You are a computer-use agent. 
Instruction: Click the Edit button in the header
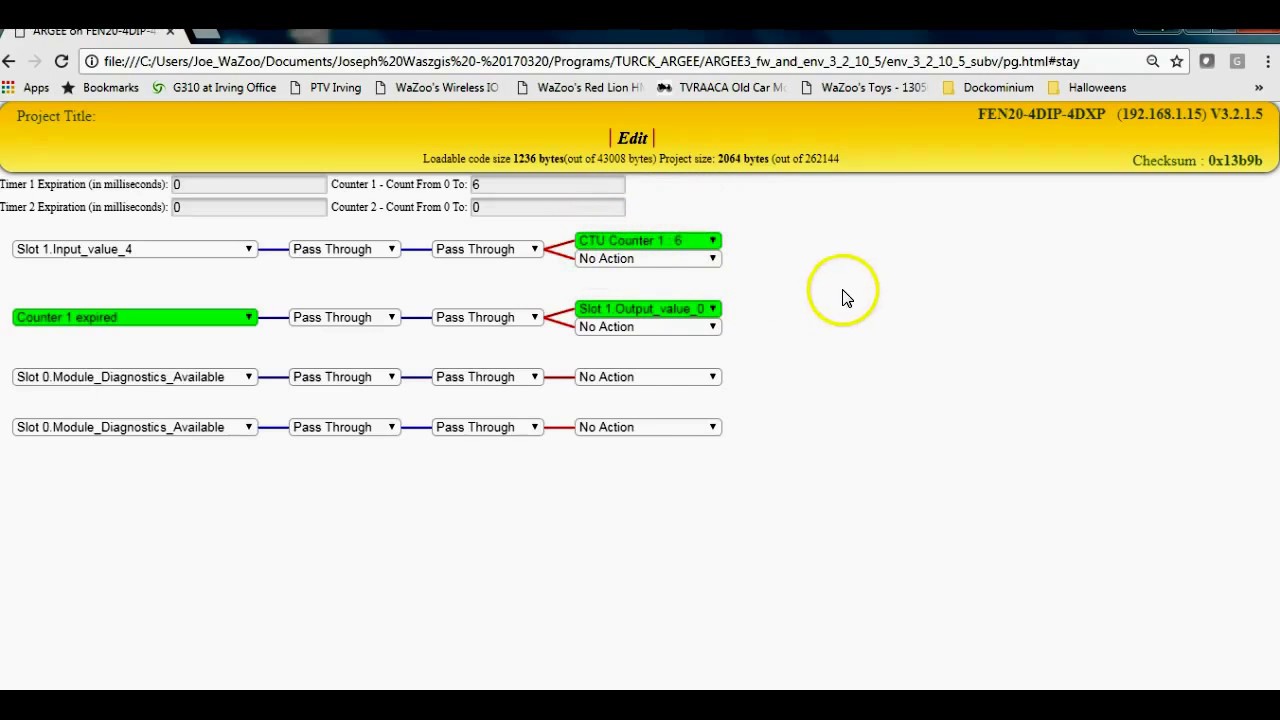tap(632, 138)
